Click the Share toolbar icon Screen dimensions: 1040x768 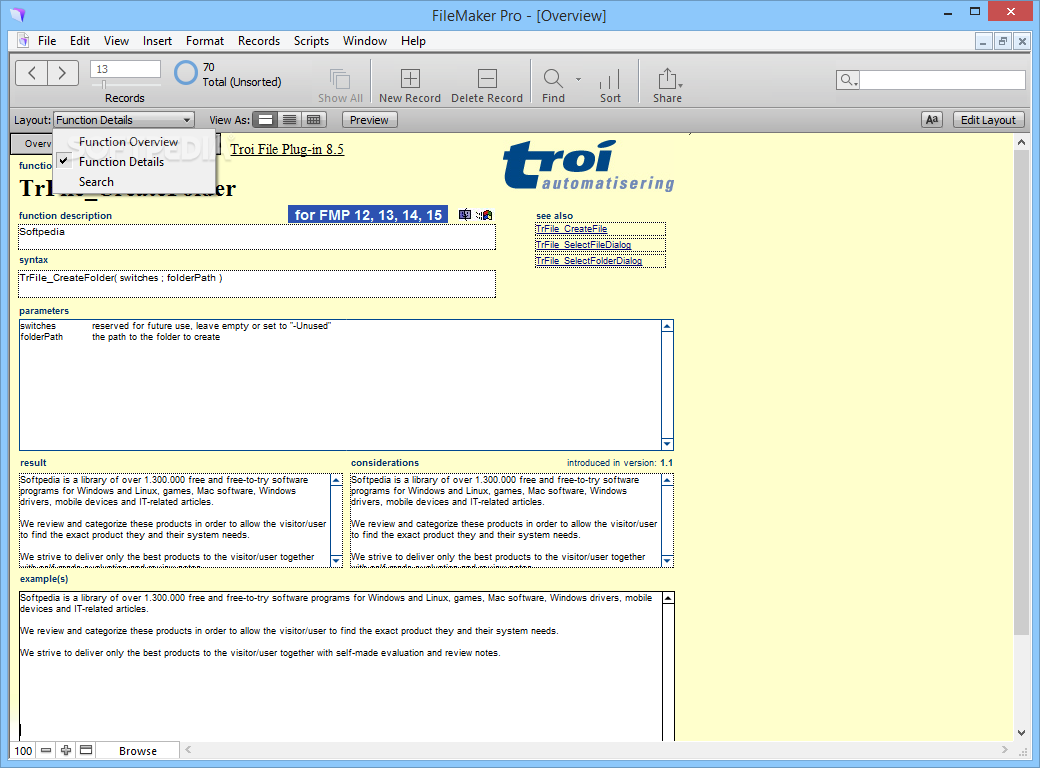point(667,78)
